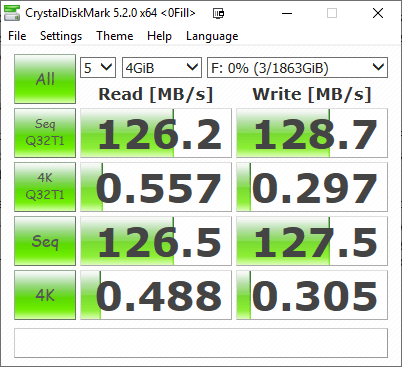
Task: Click the empty comment field at bottom
Action: point(201,343)
